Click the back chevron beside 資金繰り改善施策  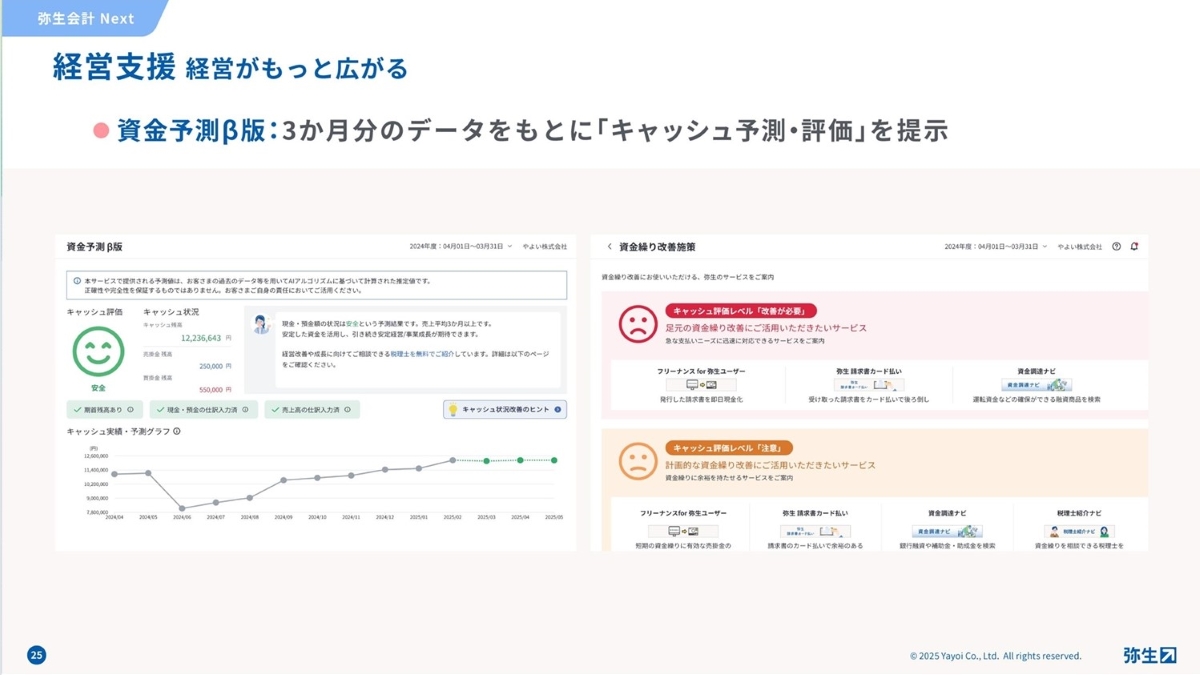point(610,246)
